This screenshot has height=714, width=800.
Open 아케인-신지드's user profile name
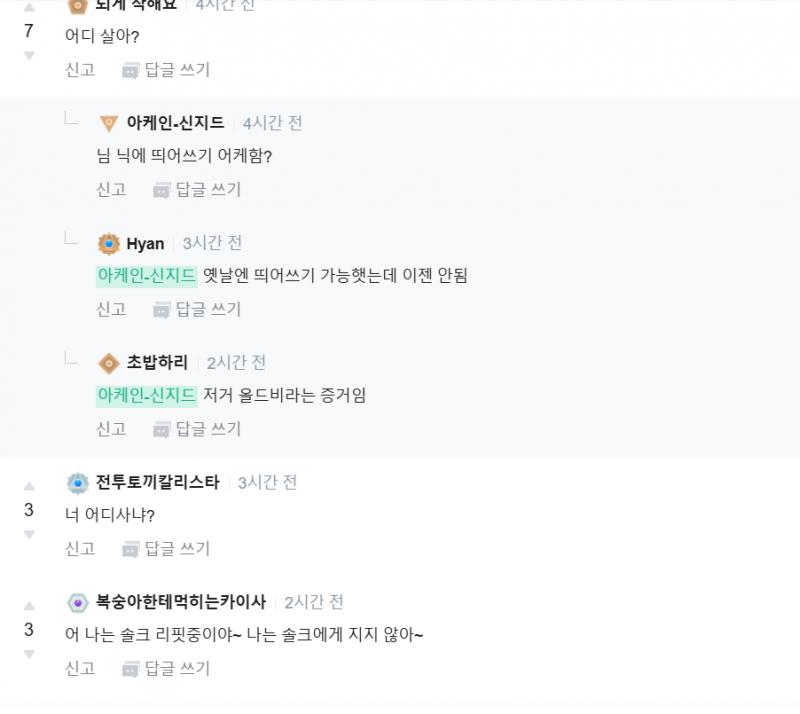click(175, 123)
